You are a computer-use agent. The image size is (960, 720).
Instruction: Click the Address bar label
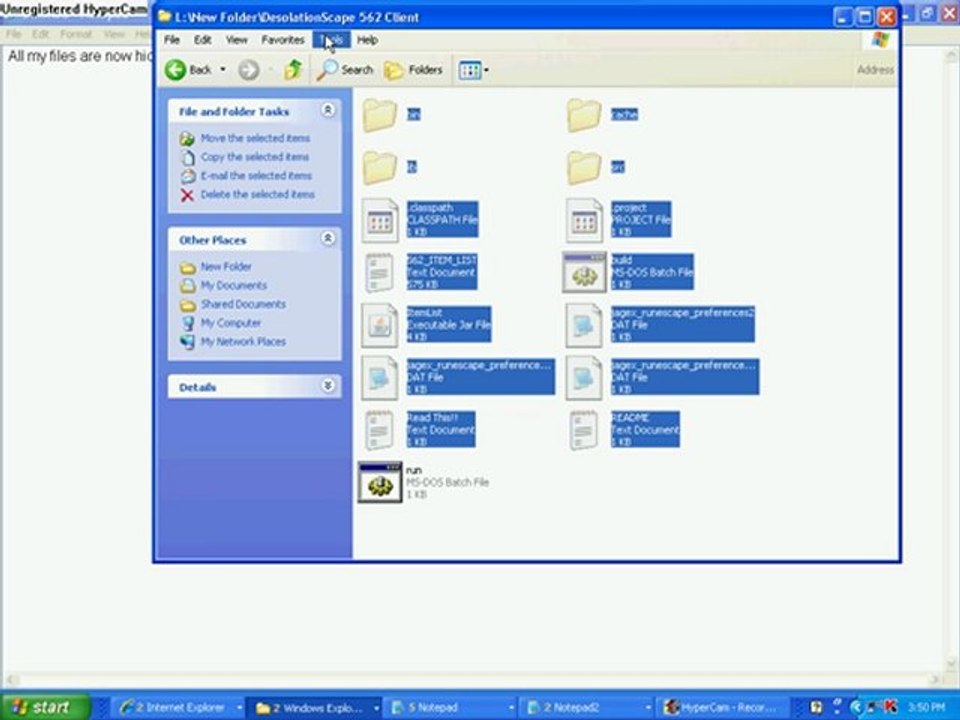876,70
